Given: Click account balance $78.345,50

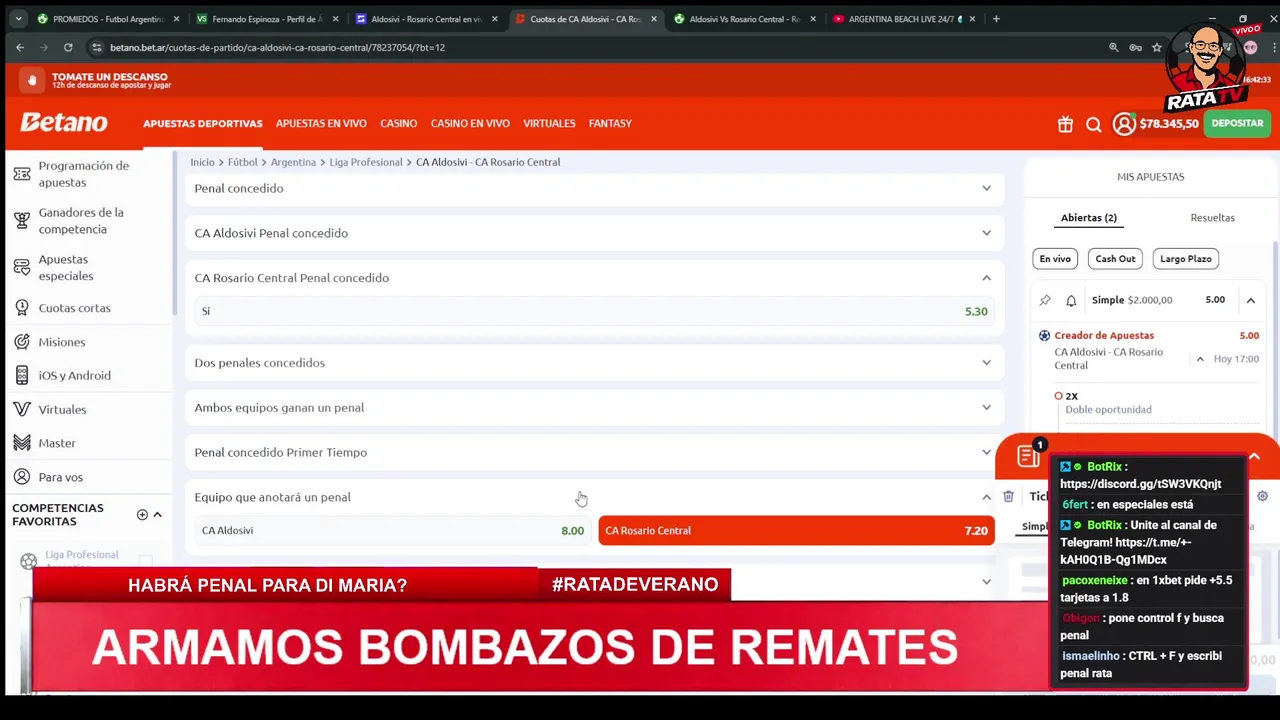Looking at the screenshot, I should (x=1169, y=124).
